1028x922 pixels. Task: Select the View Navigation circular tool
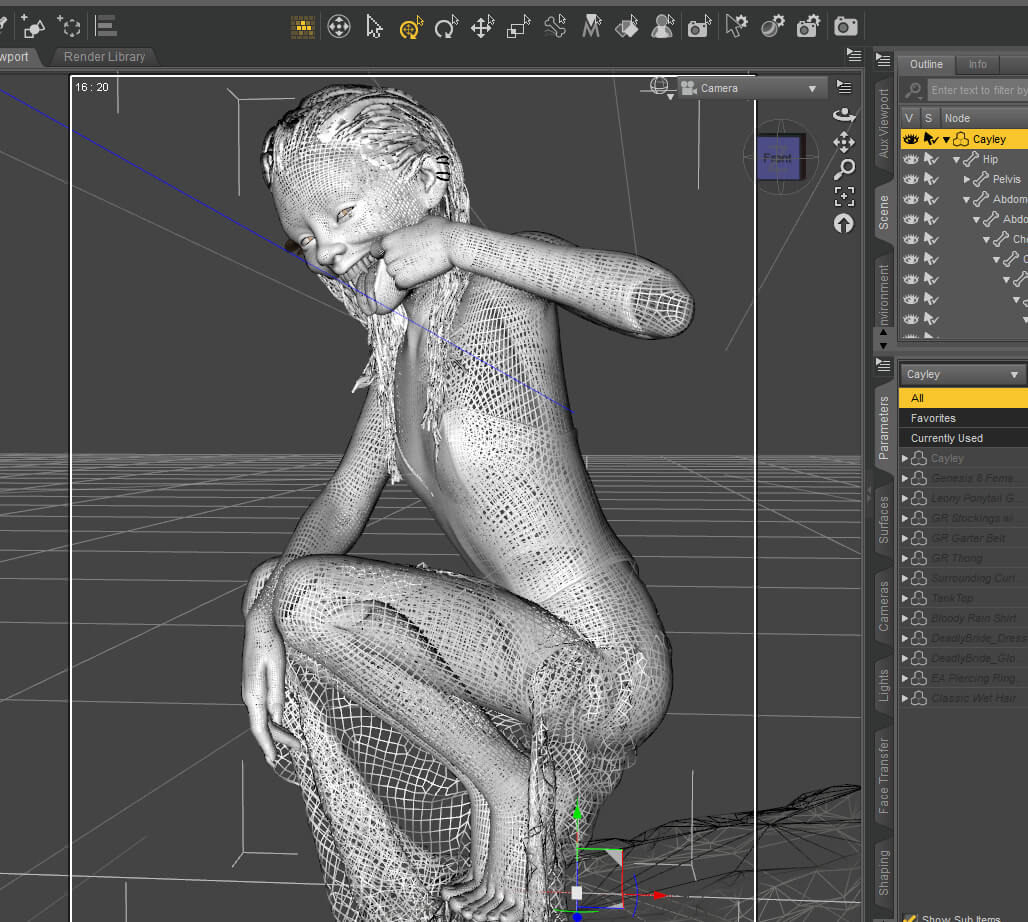(x=338, y=27)
